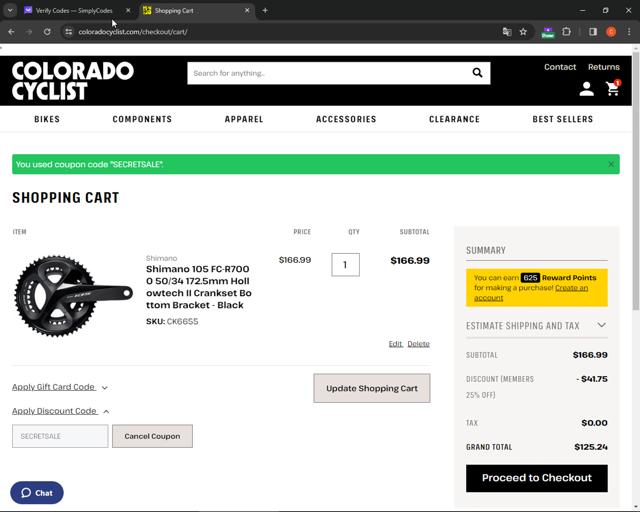This screenshot has width=640, height=512.
Task: Collapse Apply Discount Code section
Action: click(60, 411)
